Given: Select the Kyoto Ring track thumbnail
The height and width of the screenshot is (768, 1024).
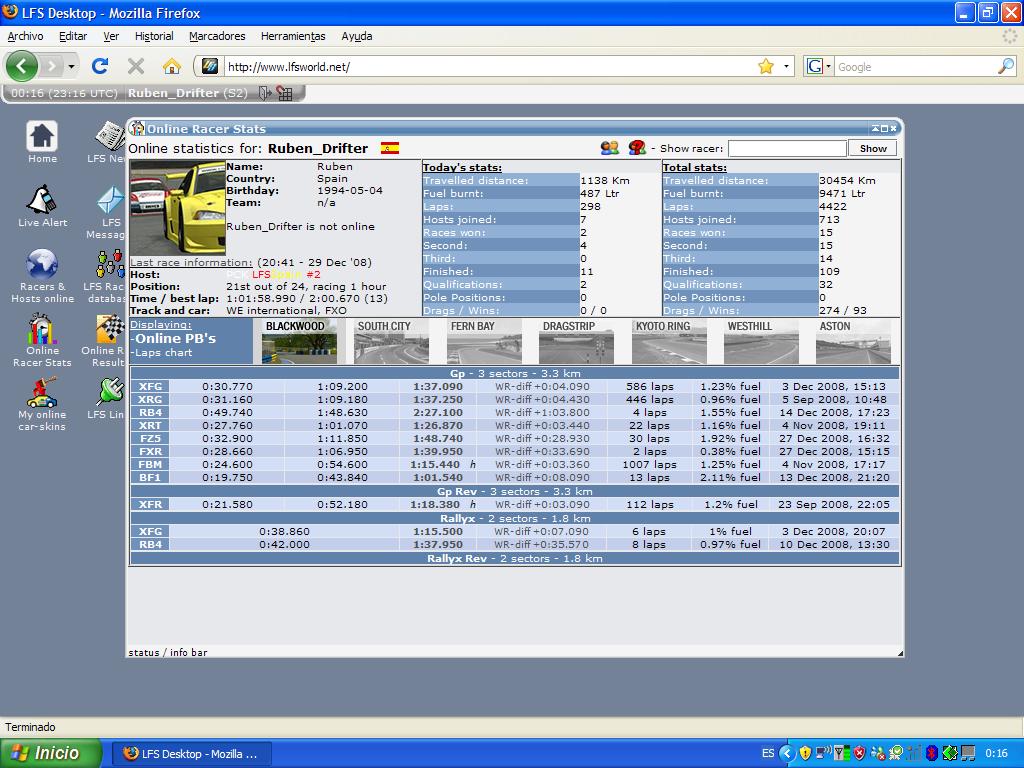Looking at the screenshot, I should pos(669,342).
